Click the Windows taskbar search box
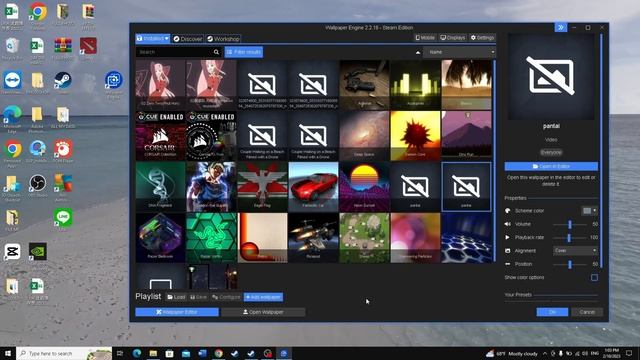 [x=64, y=353]
